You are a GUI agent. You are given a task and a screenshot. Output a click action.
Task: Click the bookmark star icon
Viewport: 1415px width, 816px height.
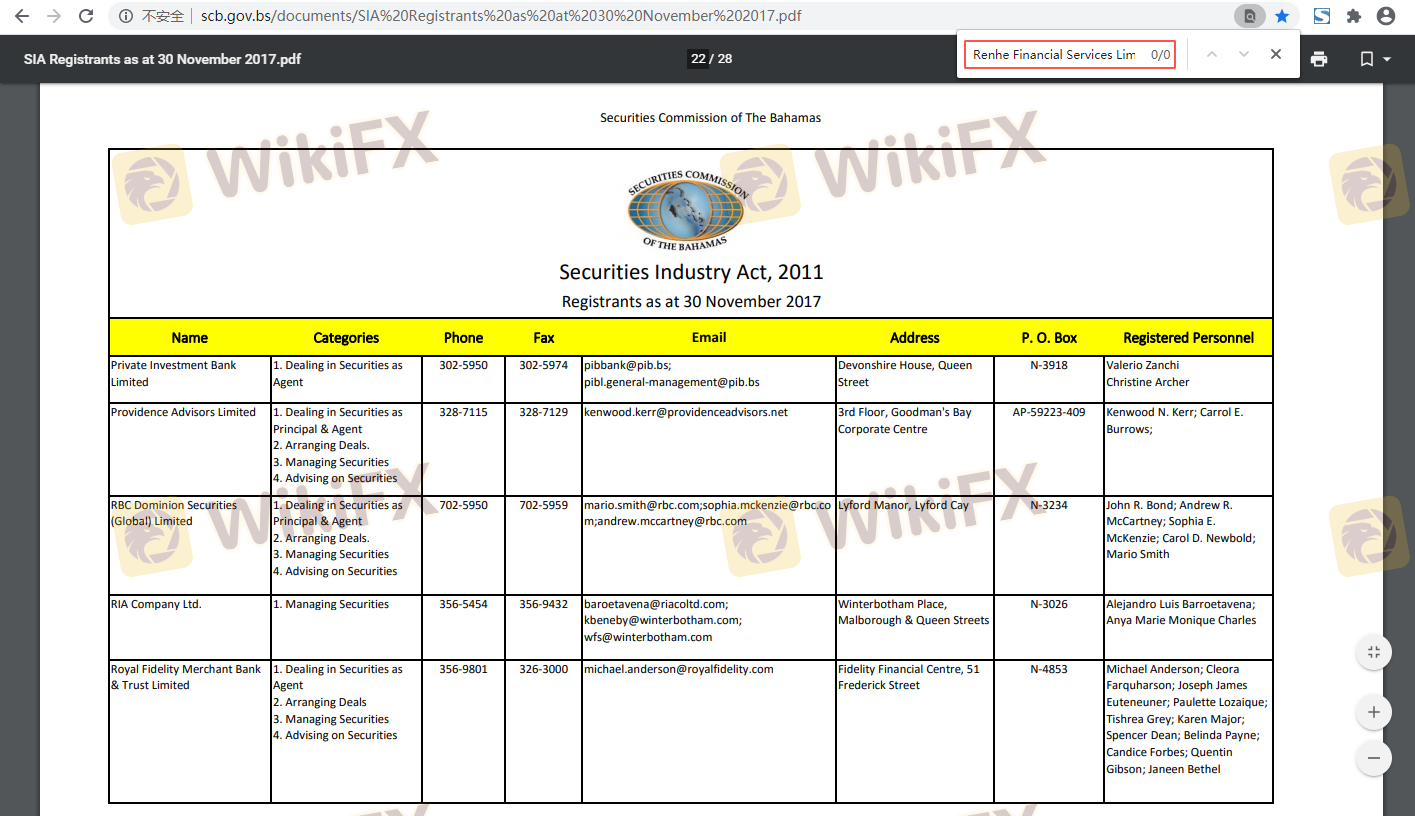click(x=1282, y=16)
